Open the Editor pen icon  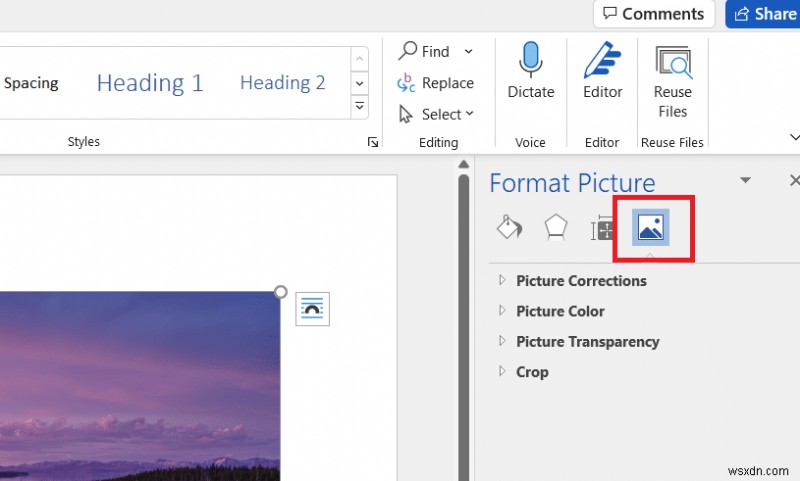[x=602, y=62]
